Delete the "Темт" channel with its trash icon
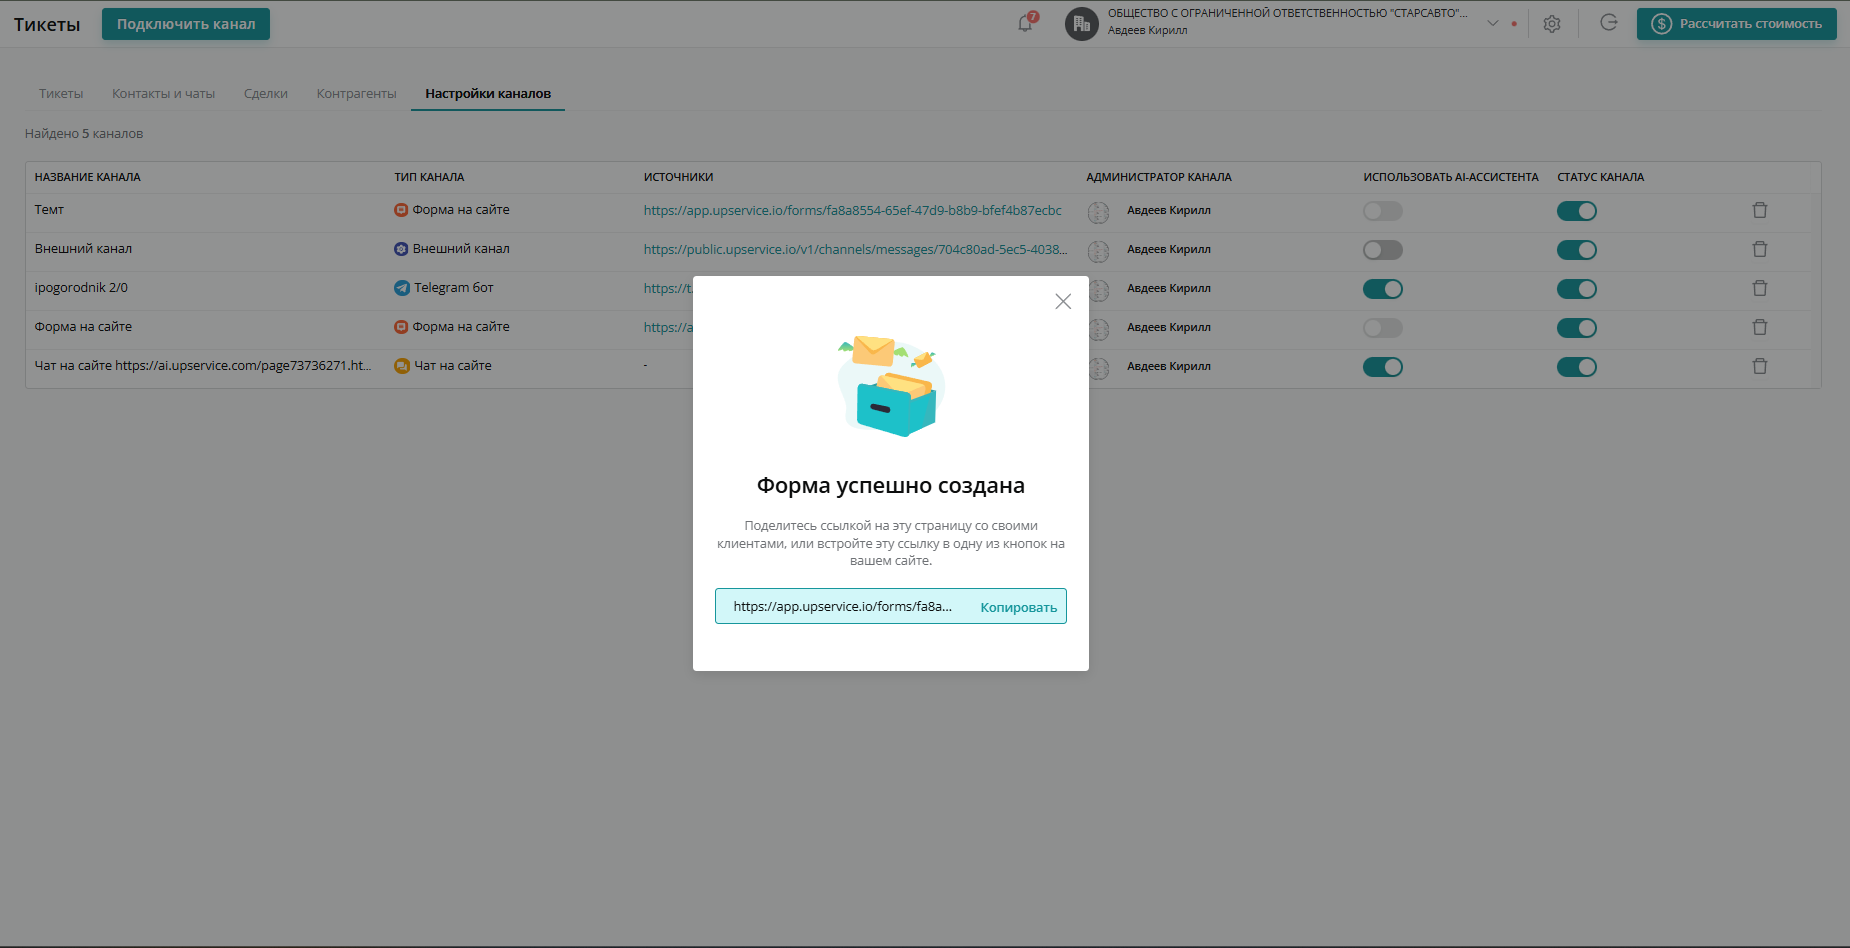This screenshot has height=948, width=1850. [1760, 210]
